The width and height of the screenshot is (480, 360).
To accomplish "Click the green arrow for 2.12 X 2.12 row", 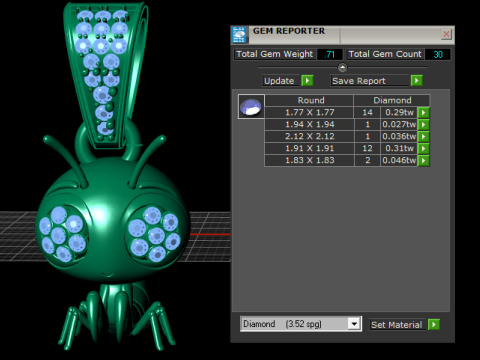I will click(x=423, y=136).
